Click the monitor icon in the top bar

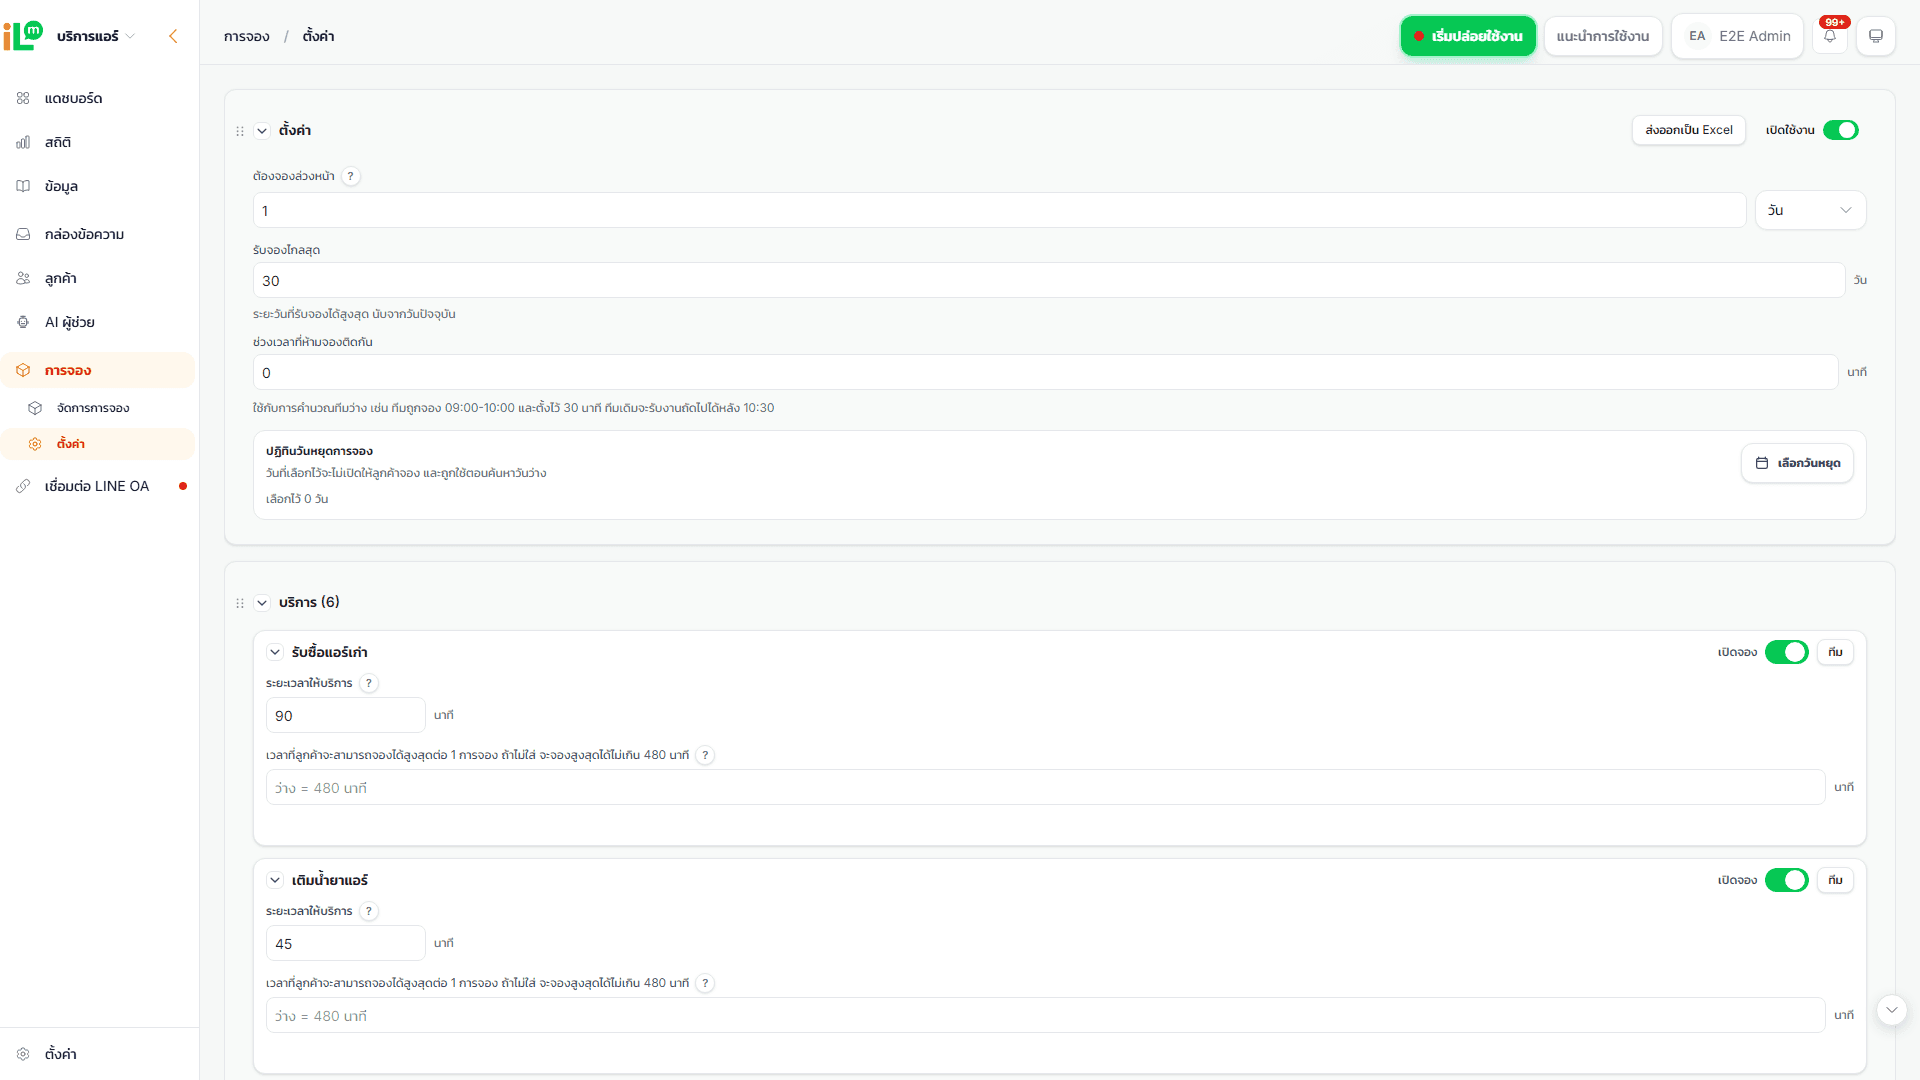(1876, 36)
